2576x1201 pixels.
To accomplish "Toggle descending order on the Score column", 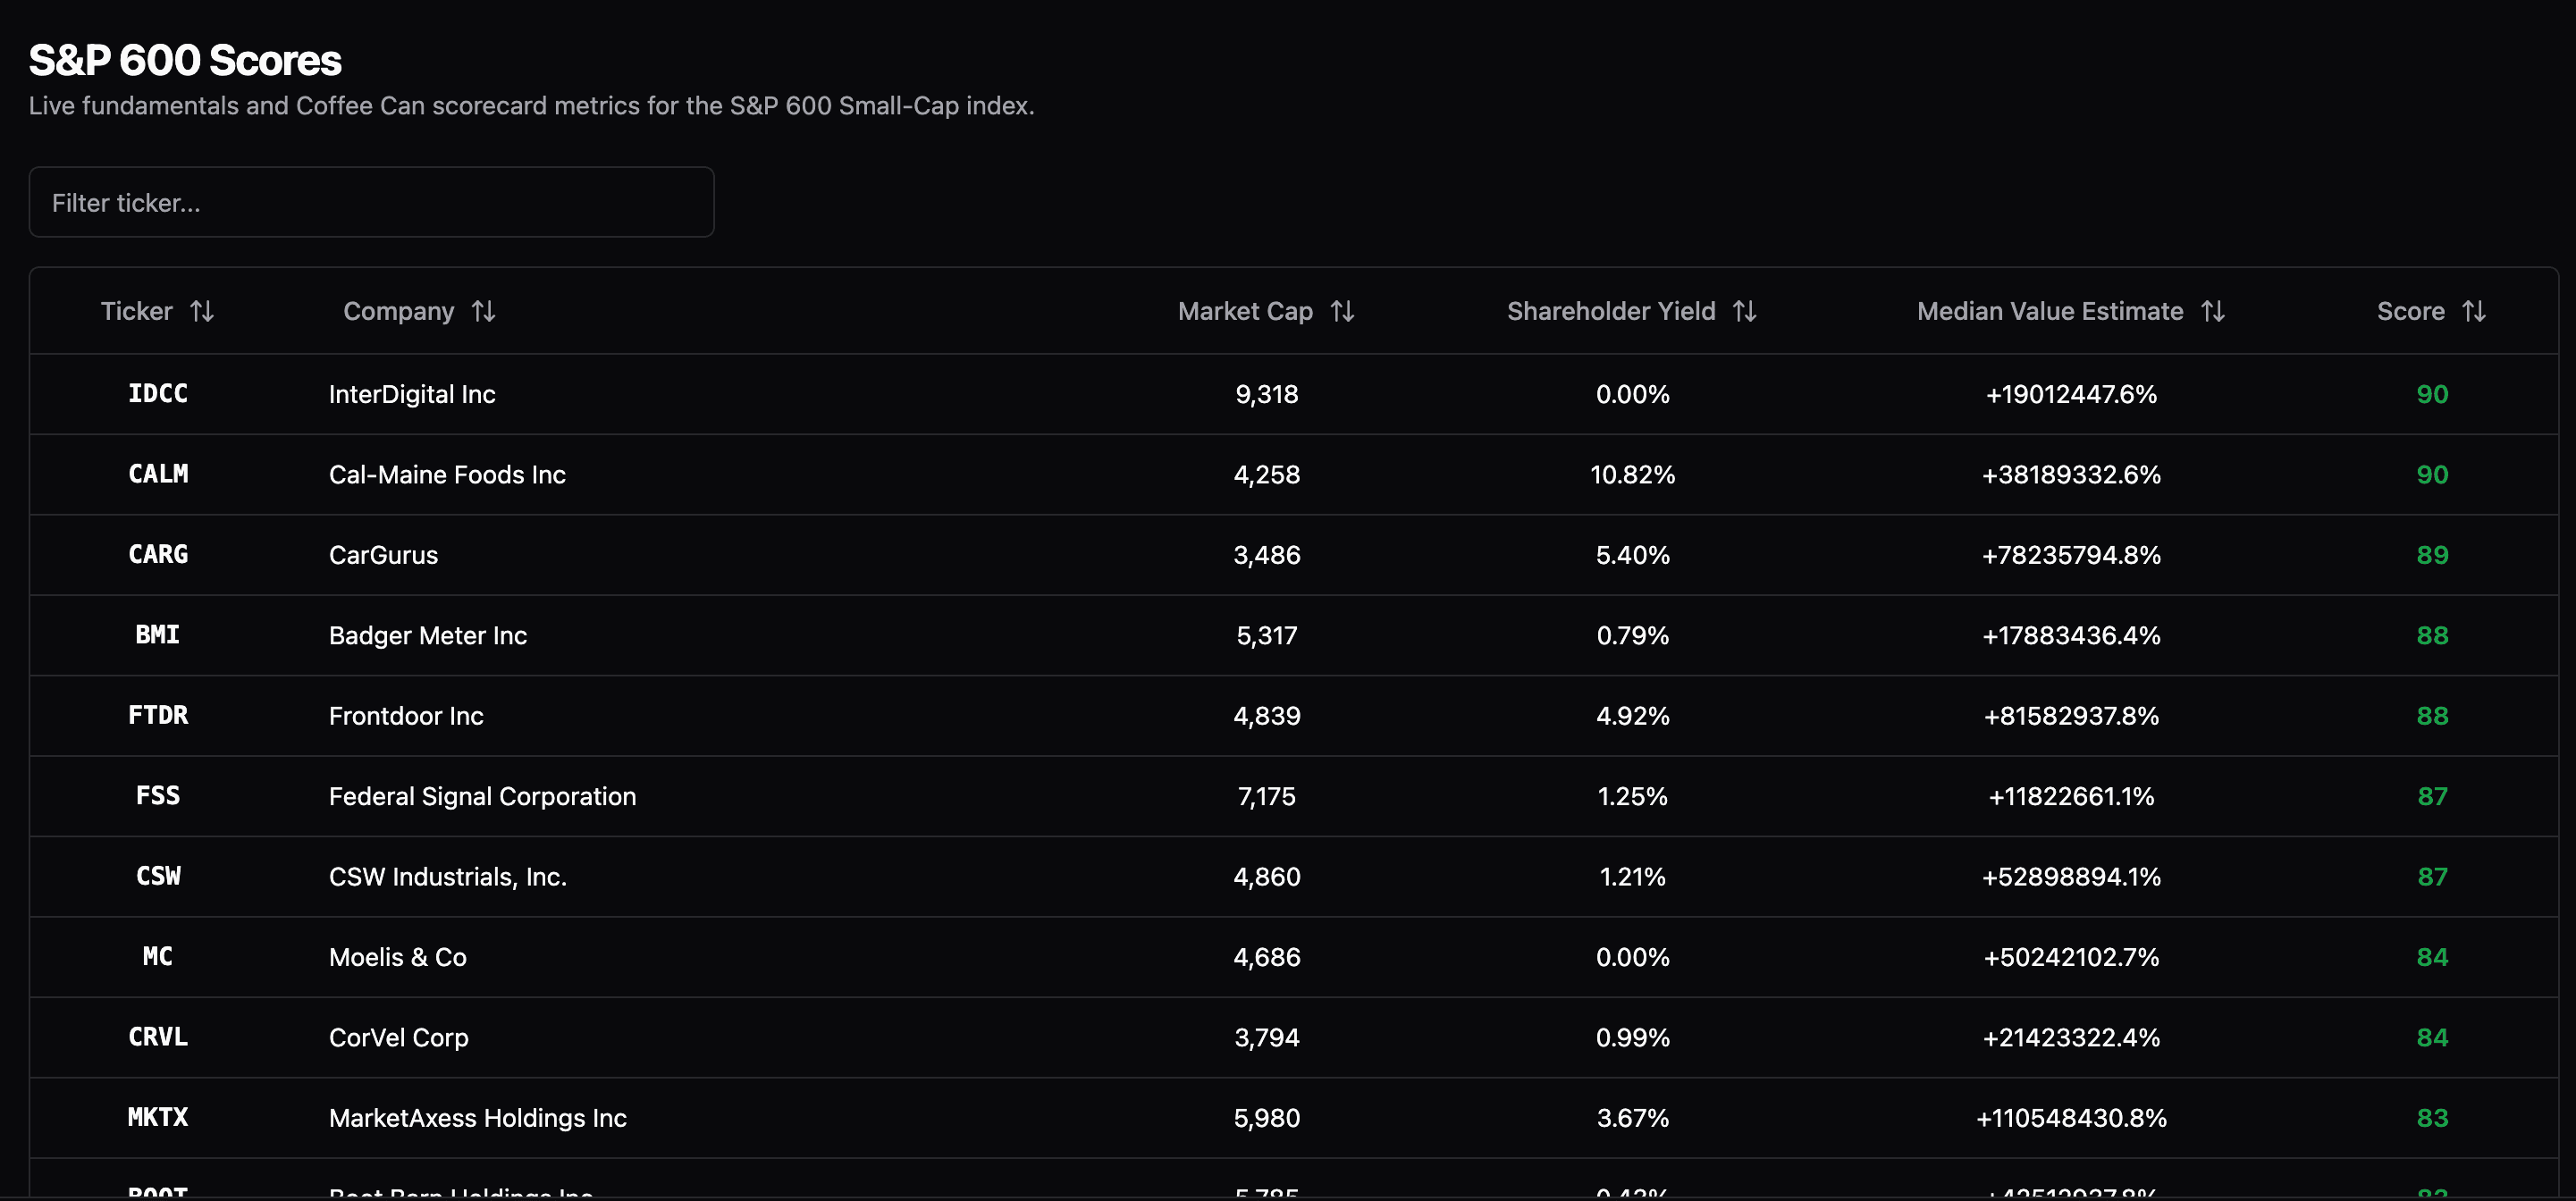I will click(2474, 311).
